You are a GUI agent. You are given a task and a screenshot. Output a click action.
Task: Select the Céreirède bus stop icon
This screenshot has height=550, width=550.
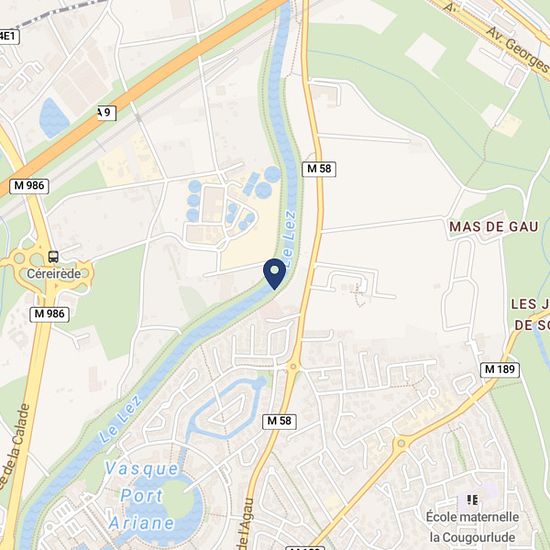click(53, 257)
